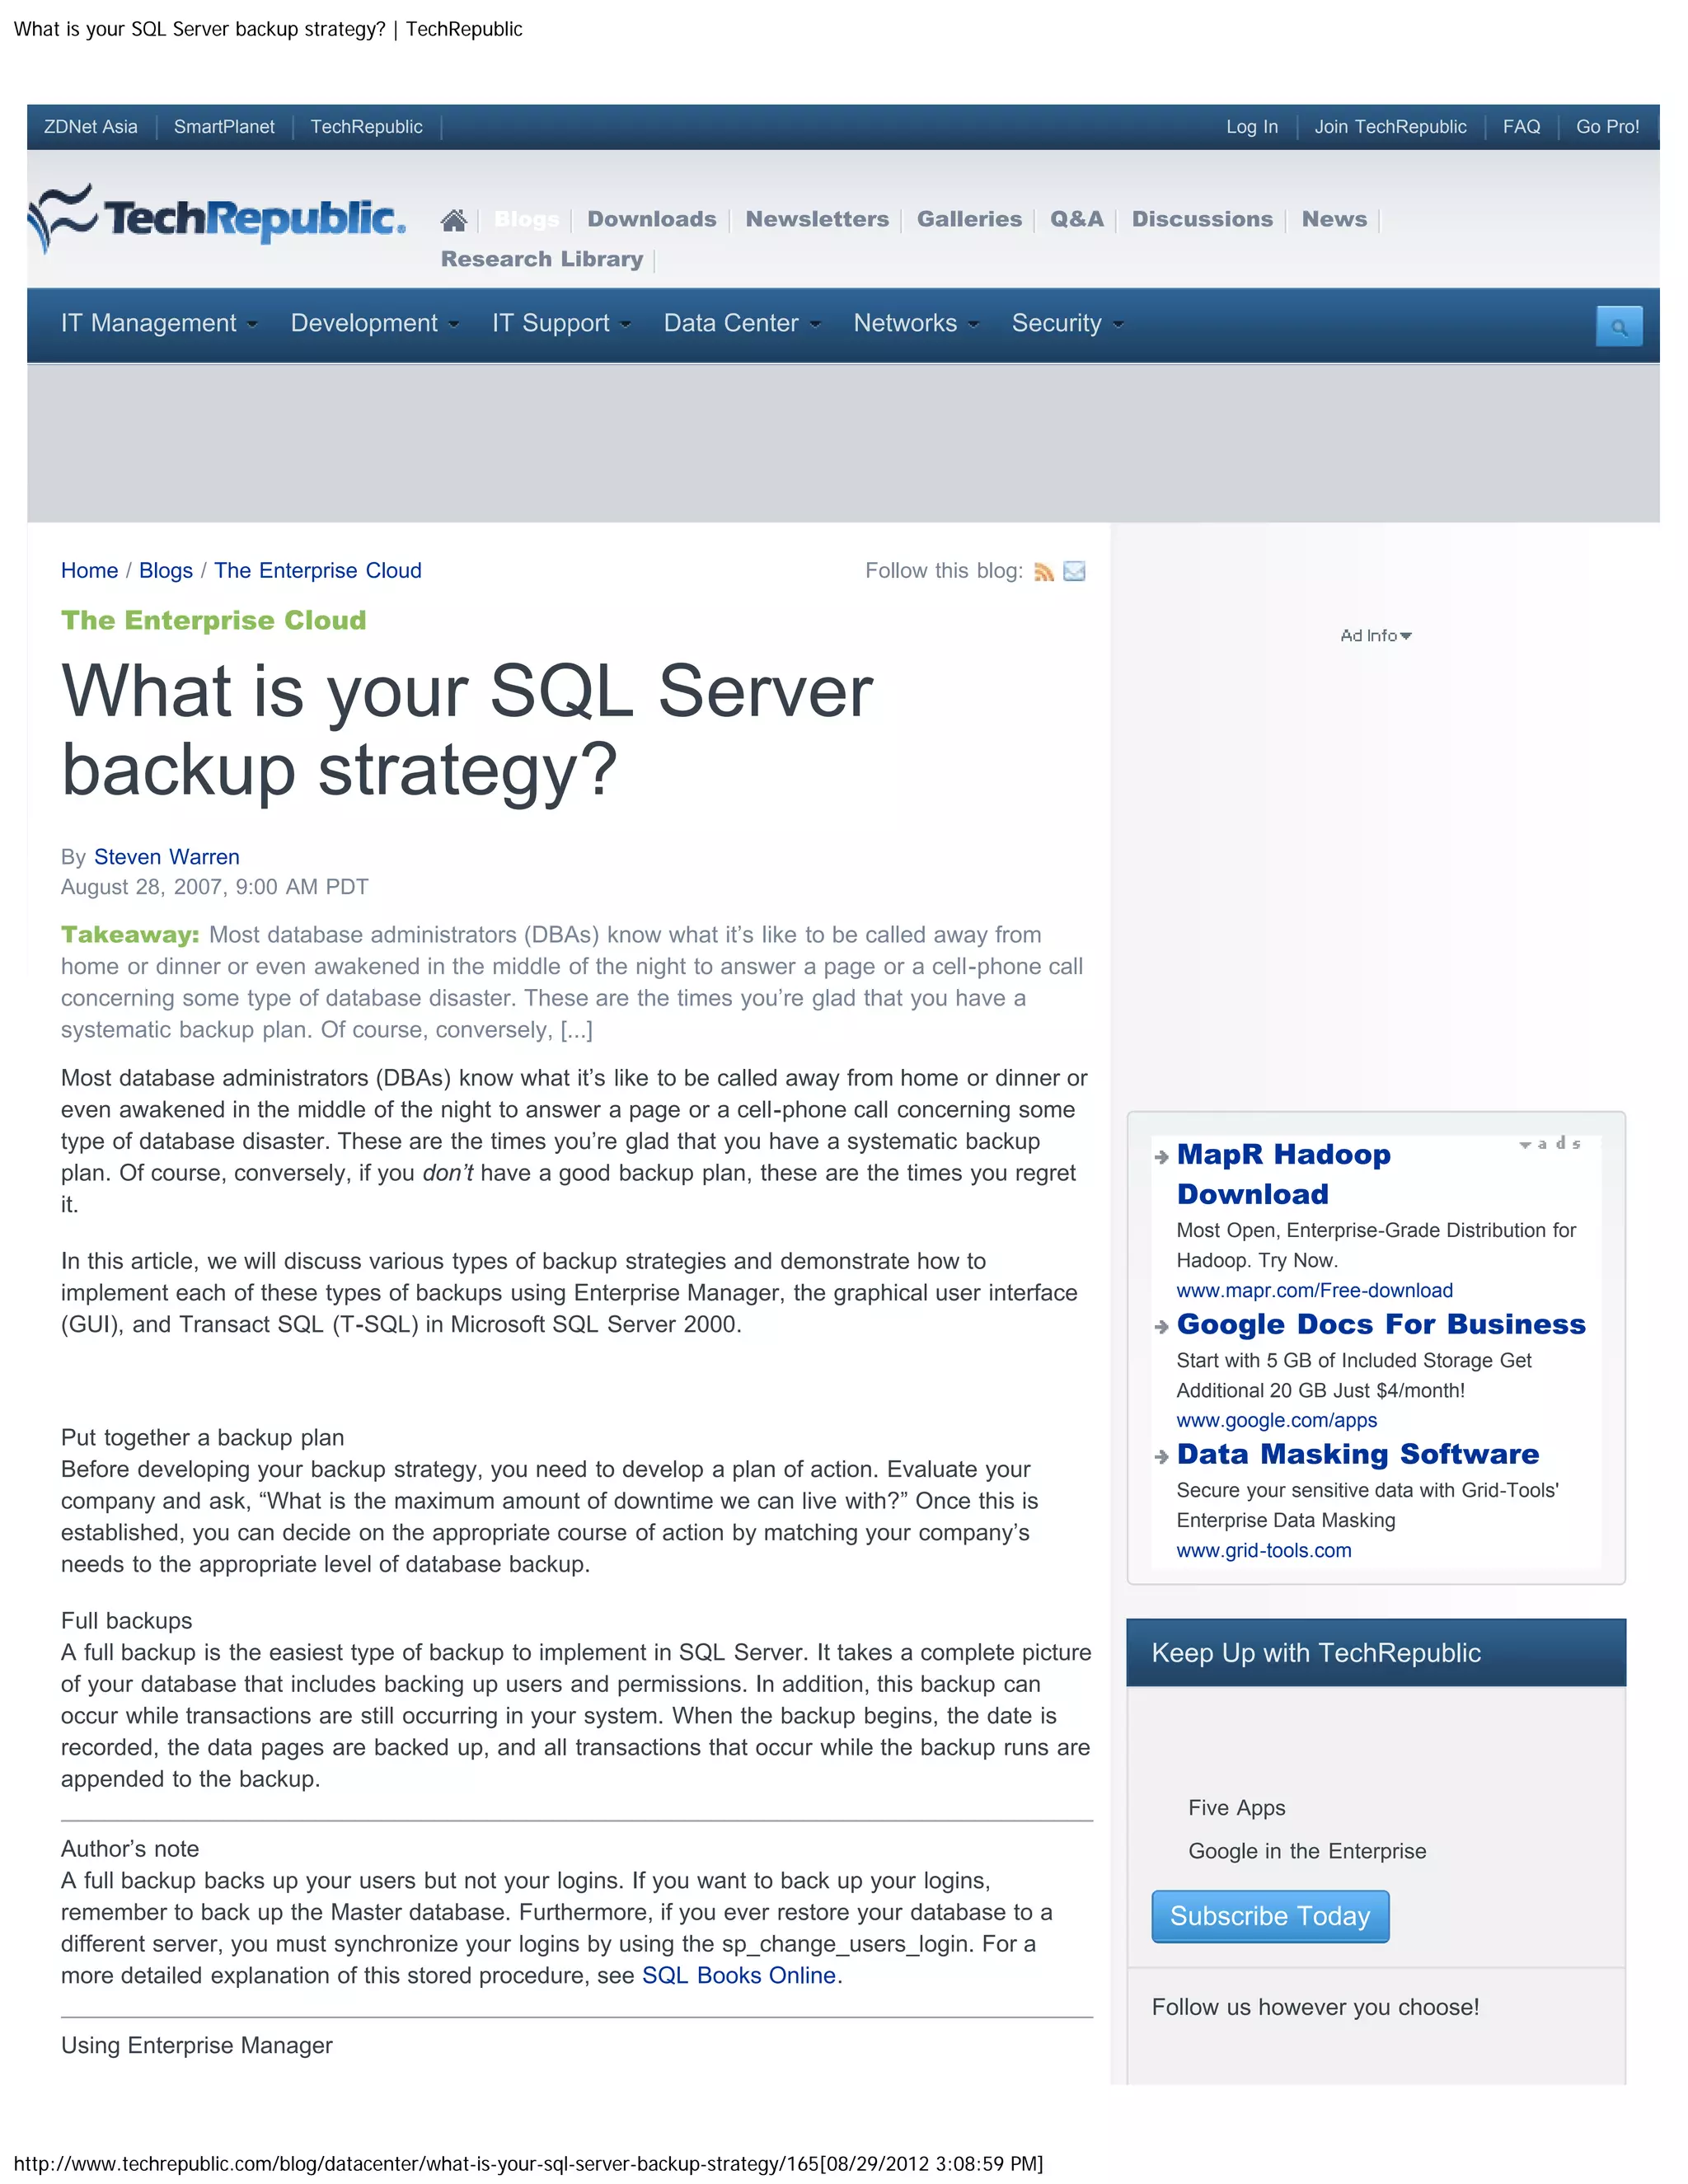Click Log In link

(x=1252, y=127)
